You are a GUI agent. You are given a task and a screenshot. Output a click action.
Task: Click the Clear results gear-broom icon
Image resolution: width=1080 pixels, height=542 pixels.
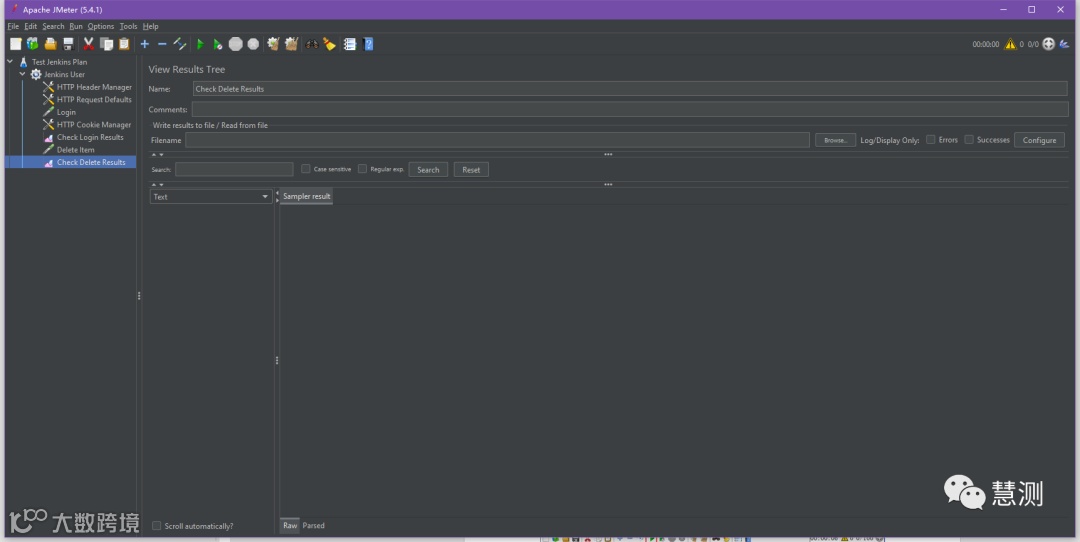pos(273,44)
